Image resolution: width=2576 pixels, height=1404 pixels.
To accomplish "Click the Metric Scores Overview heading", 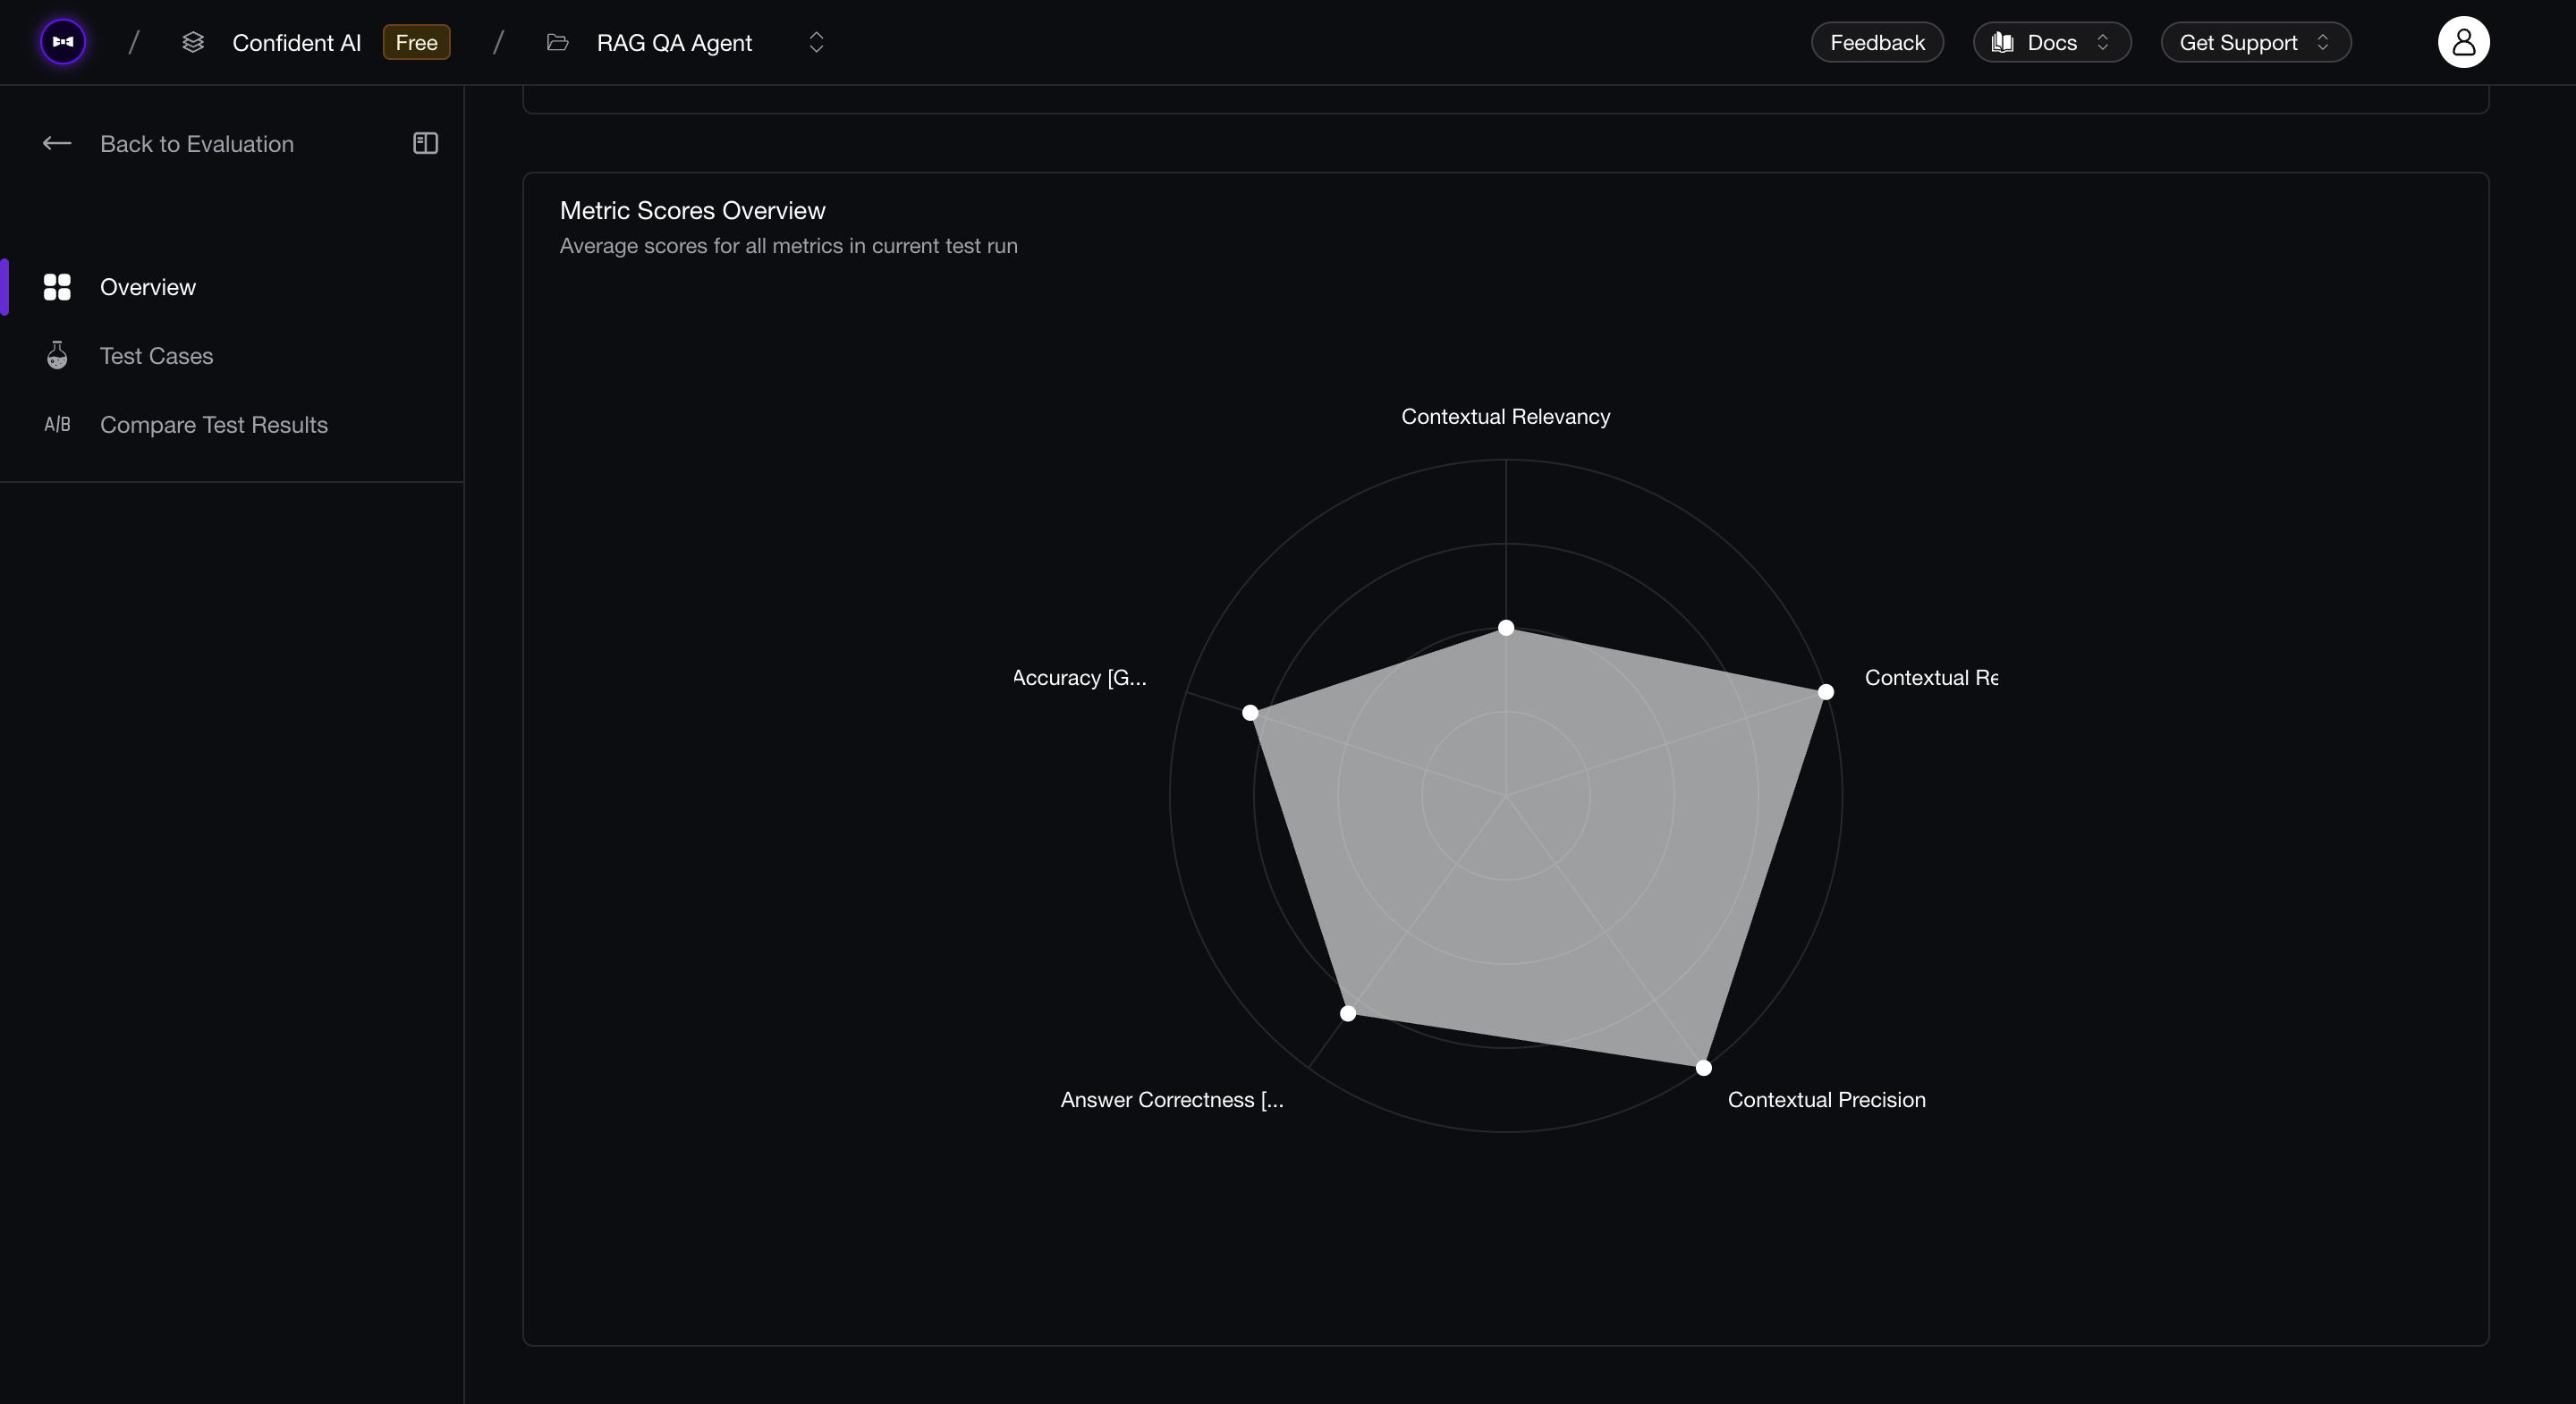I will (x=692, y=211).
